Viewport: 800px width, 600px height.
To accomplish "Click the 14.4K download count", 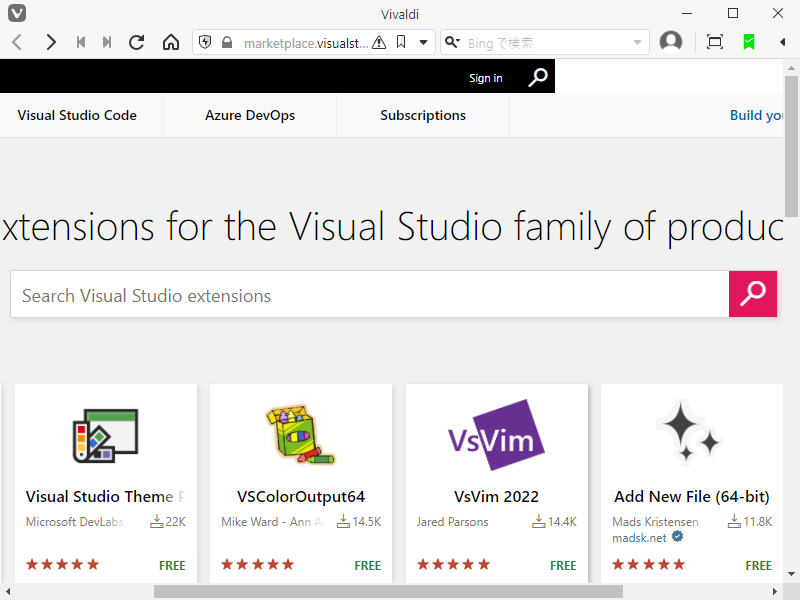I will click(555, 521).
